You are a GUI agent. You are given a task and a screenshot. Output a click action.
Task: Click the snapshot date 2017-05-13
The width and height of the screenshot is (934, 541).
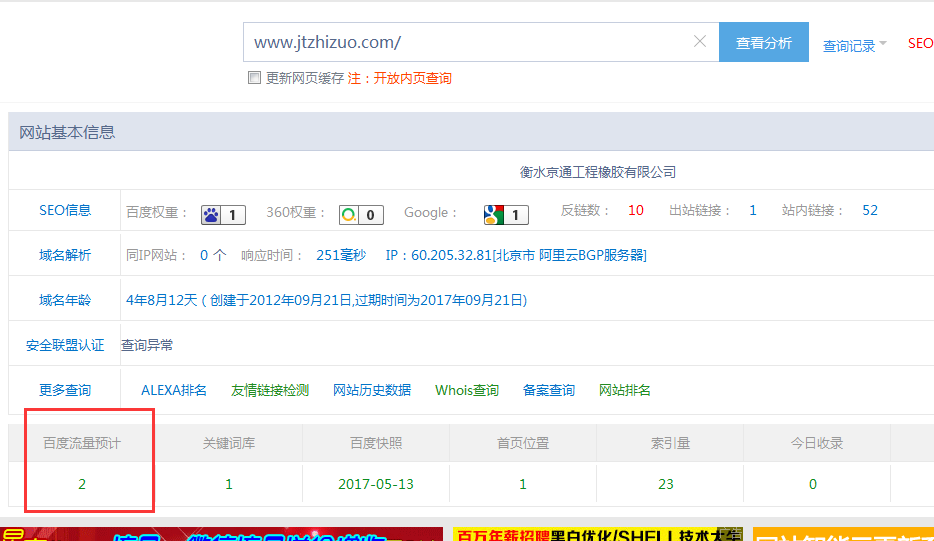pyautogui.click(x=376, y=484)
